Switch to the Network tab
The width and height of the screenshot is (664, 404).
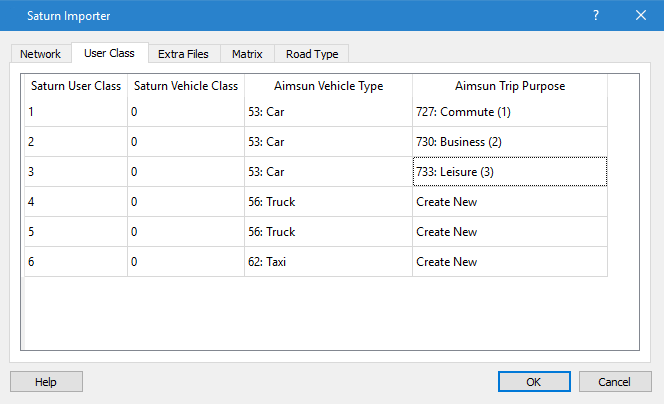(41, 54)
